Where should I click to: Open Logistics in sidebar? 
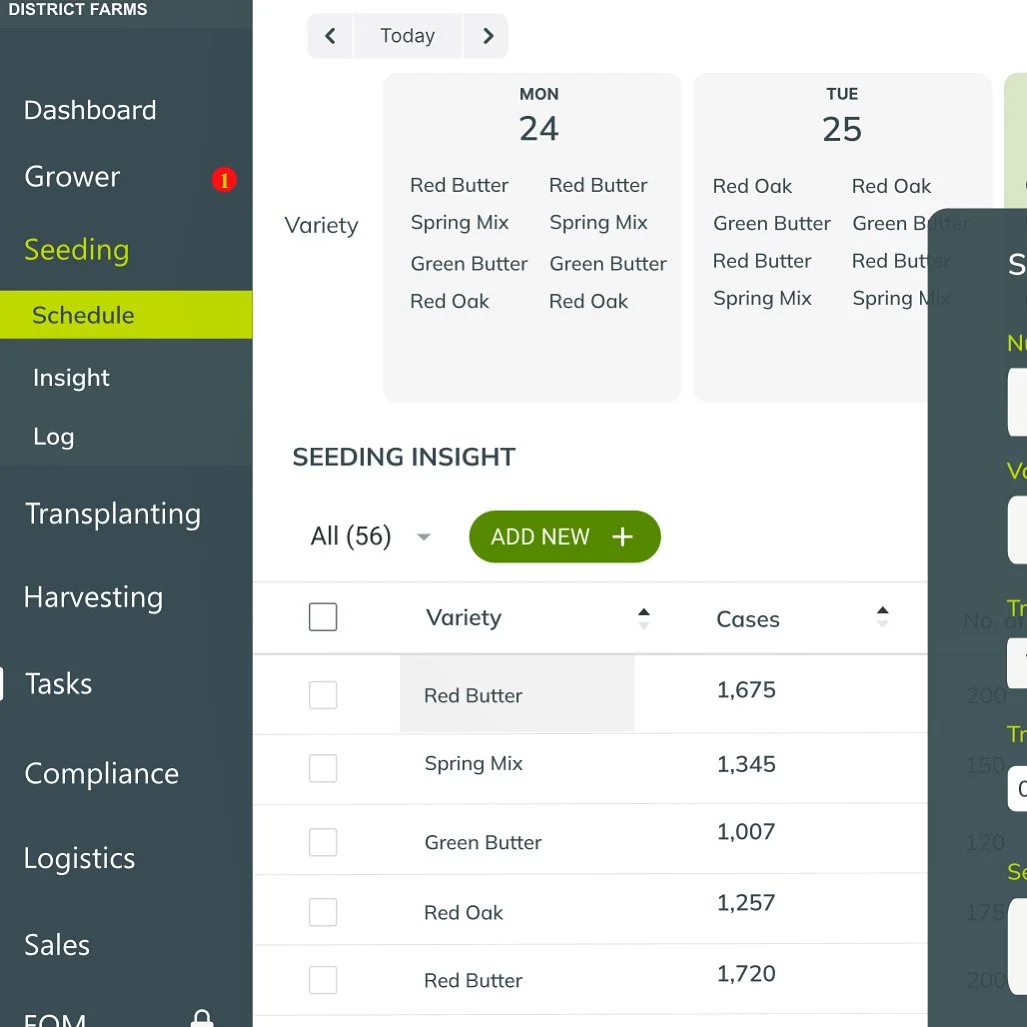click(x=79, y=859)
